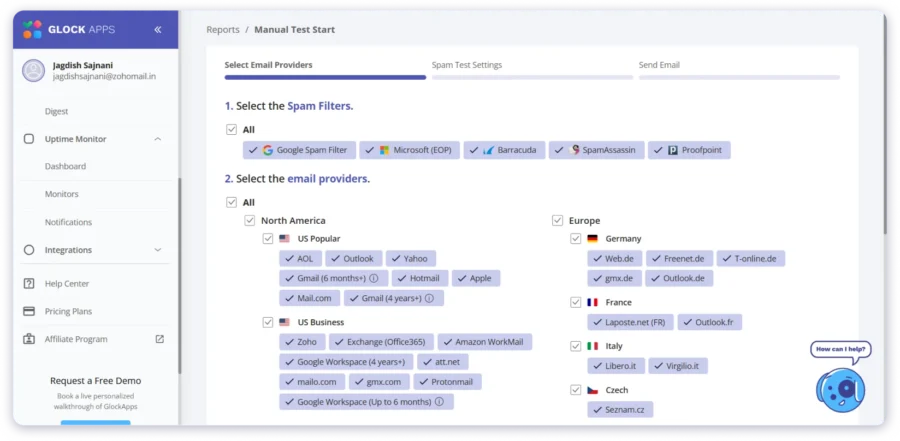Viewport: 900px width, 441px height.
Task: Click the GlockApps logo icon
Action: 32,29
